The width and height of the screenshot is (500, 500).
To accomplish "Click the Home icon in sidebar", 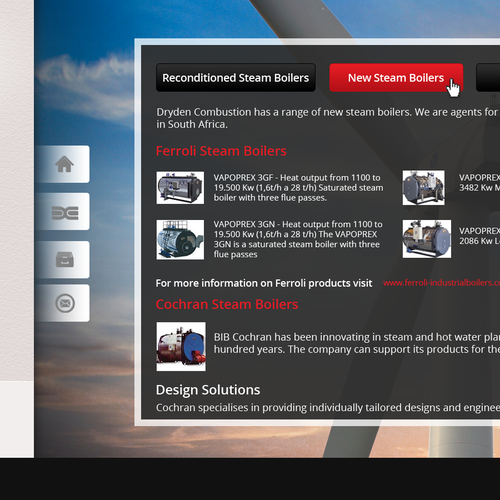I will (64, 164).
